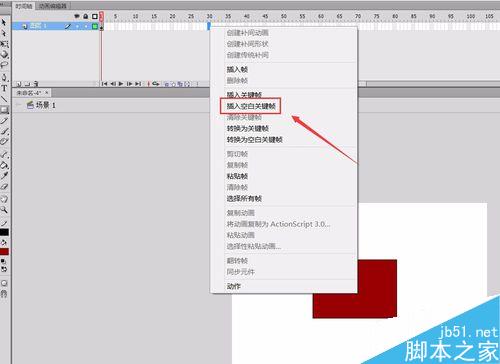500x364 pixels.
Task: Step back one frame
Action: [113, 84]
